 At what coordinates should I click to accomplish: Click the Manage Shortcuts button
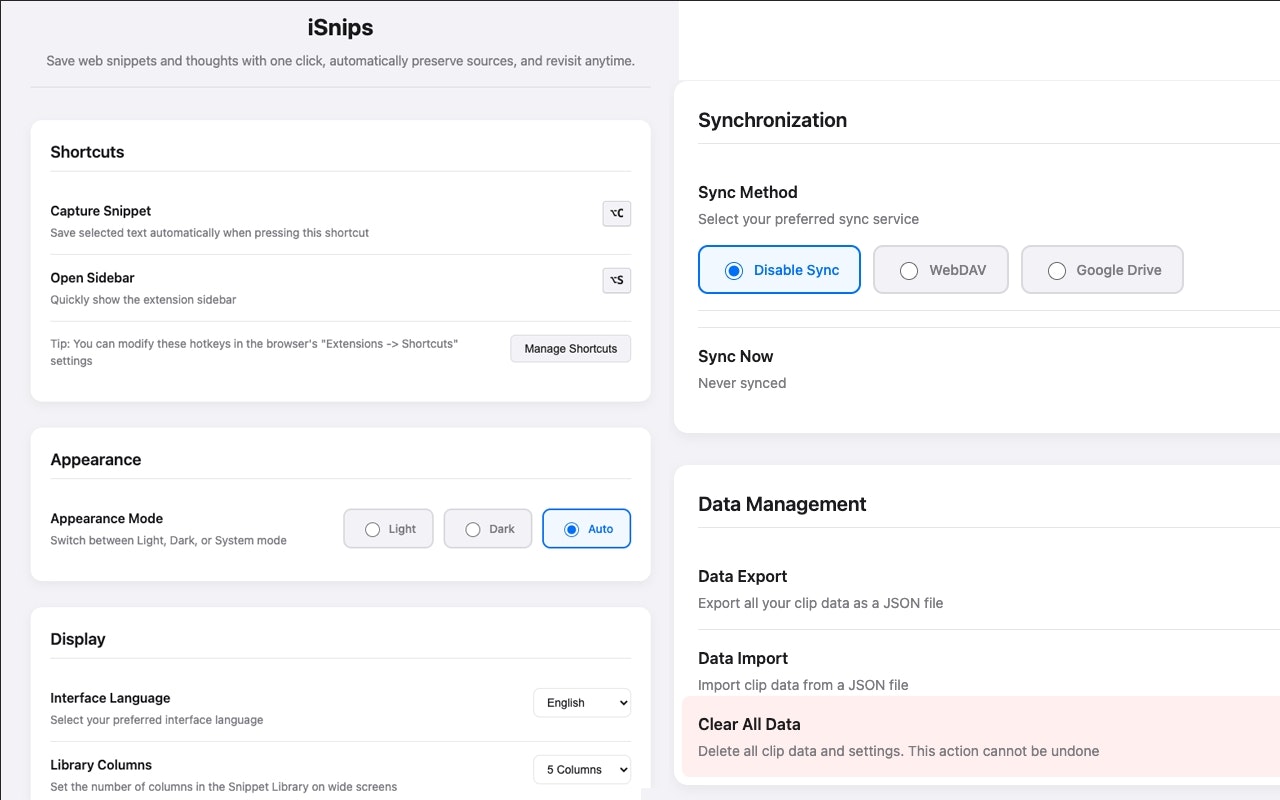570,348
